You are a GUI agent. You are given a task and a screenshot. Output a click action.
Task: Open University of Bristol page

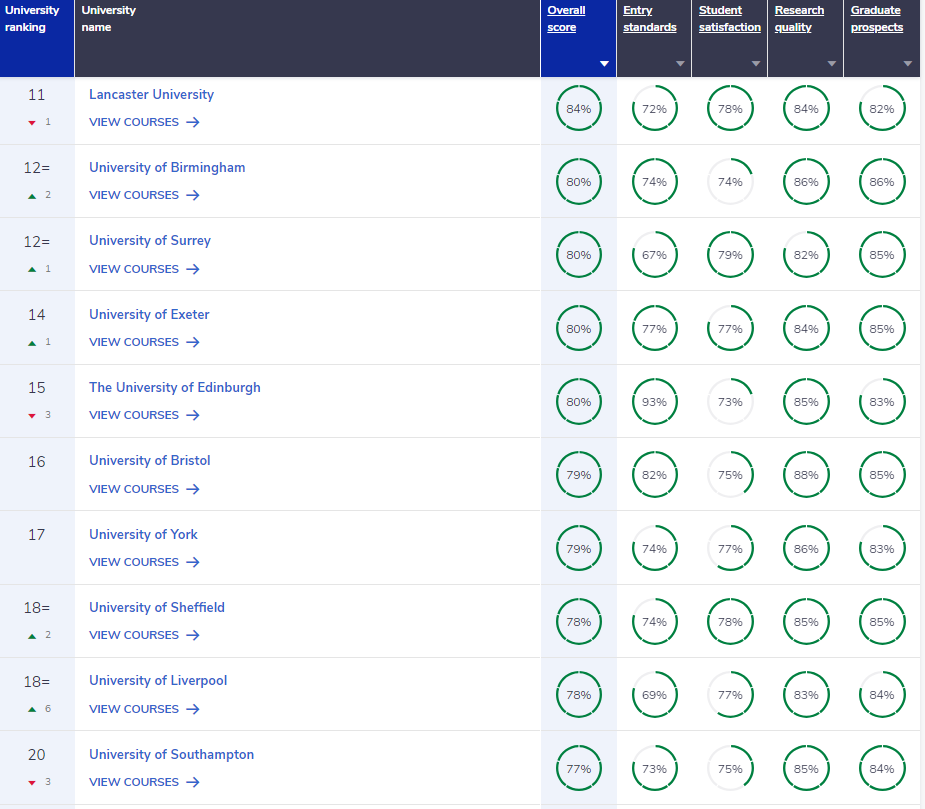coord(150,461)
